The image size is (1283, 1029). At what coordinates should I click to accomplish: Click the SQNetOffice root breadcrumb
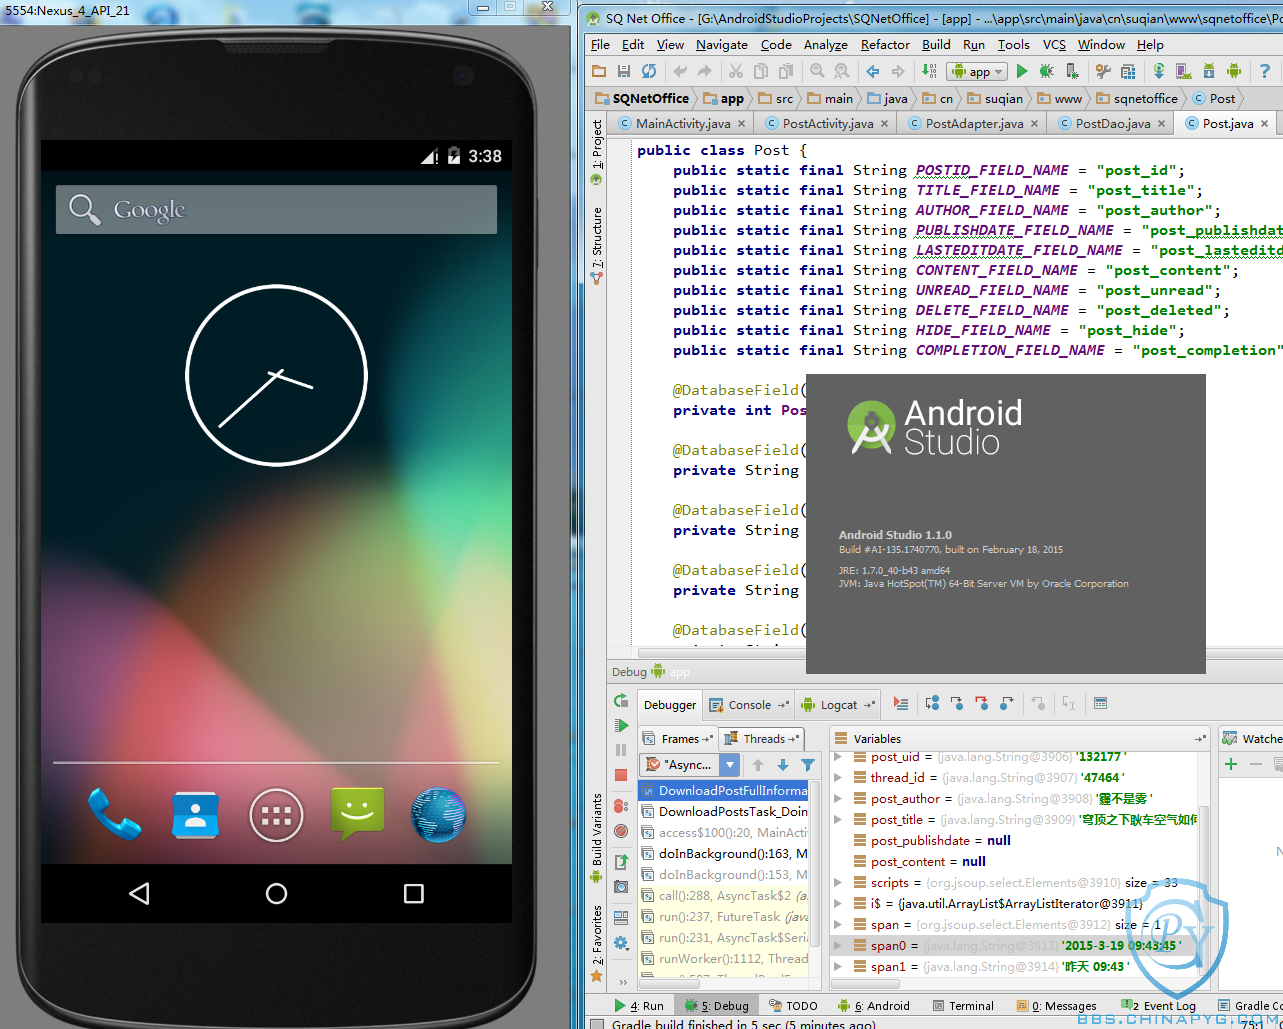click(x=642, y=98)
